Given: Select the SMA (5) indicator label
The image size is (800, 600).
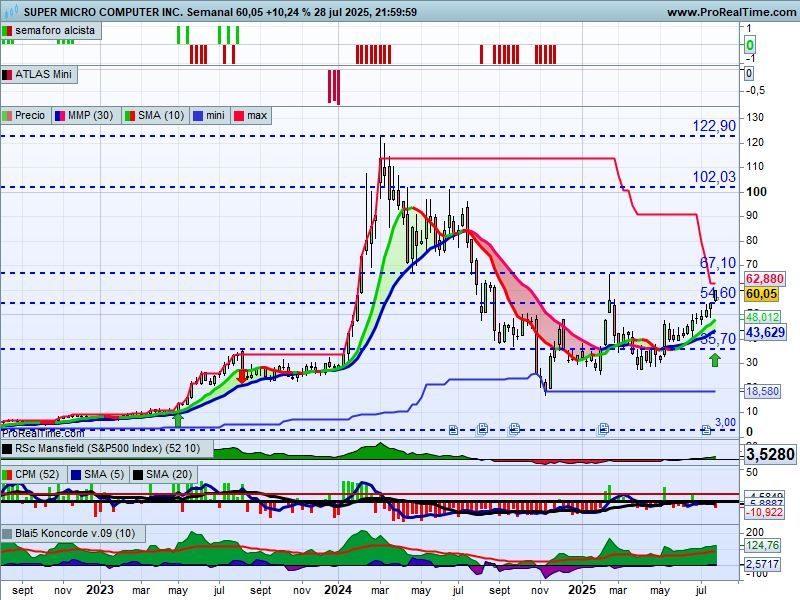Looking at the screenshot, I should pyautogui.click(x=104, y=474).
